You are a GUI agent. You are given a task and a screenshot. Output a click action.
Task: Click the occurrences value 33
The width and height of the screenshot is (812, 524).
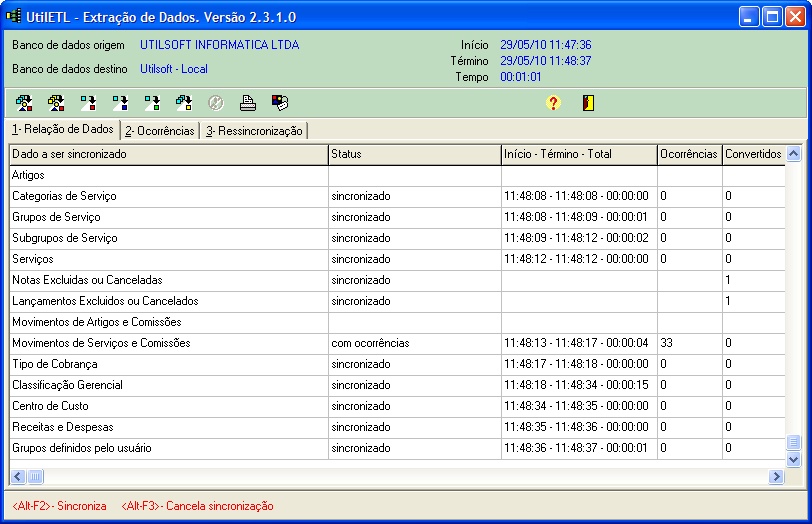pyautogui.click(x=666, y=343)
